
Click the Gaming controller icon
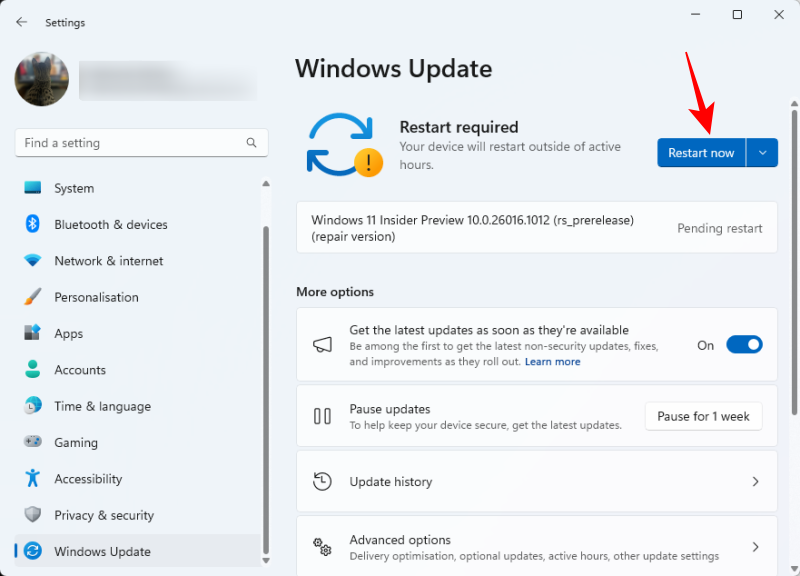click(x=33, y=442)
